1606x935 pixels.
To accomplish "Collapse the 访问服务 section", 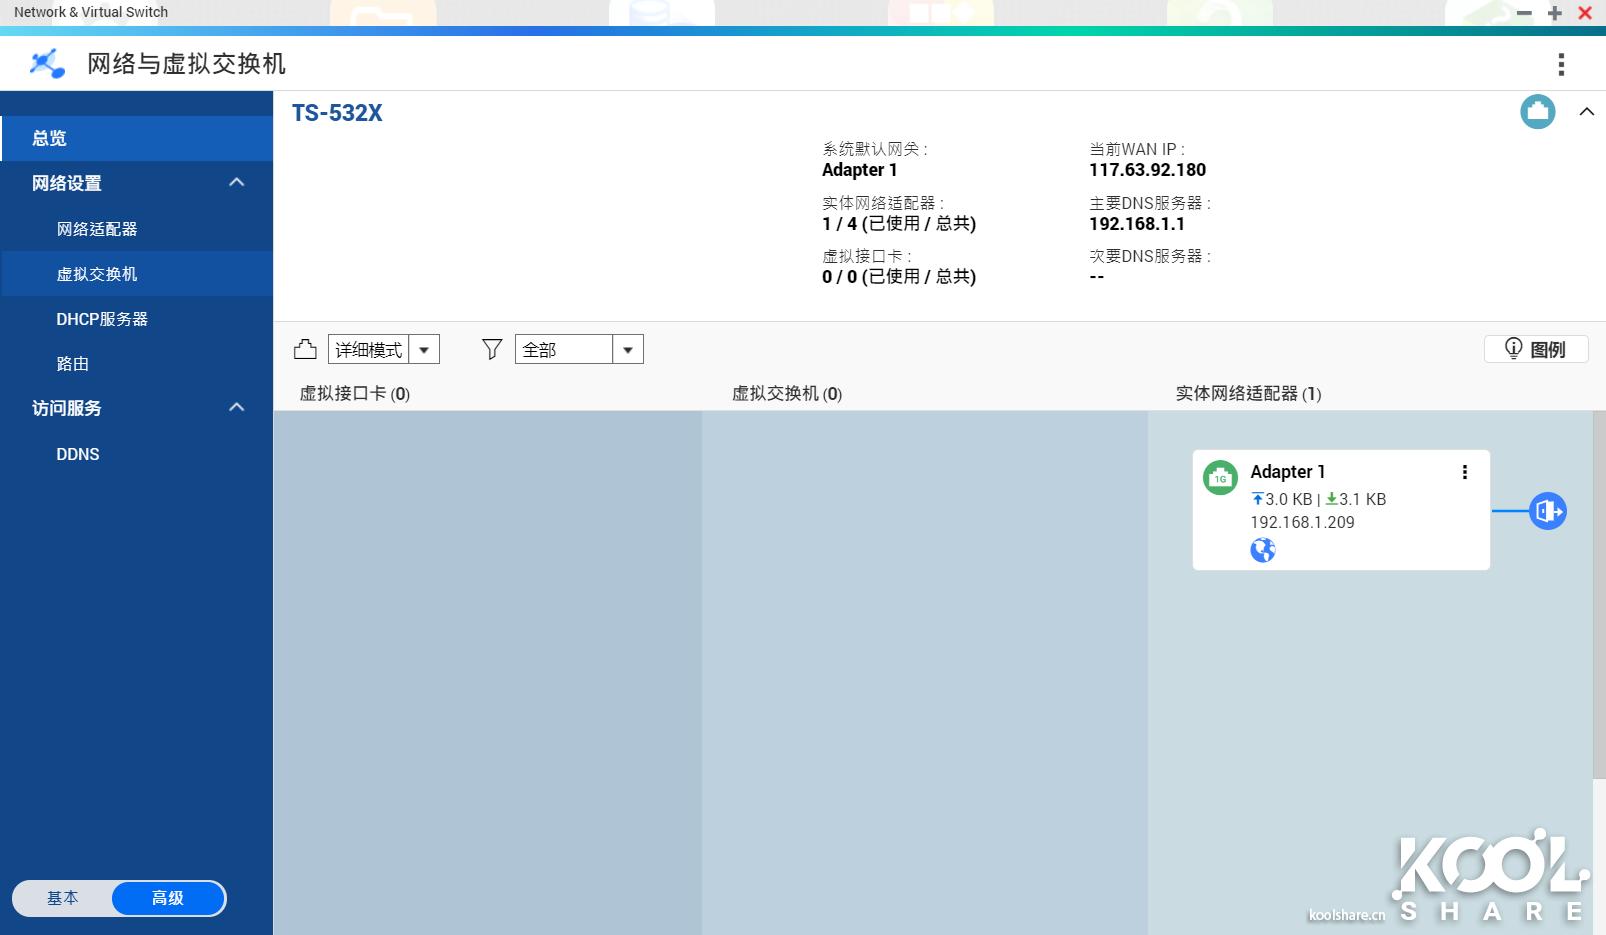I will (237, 407).
